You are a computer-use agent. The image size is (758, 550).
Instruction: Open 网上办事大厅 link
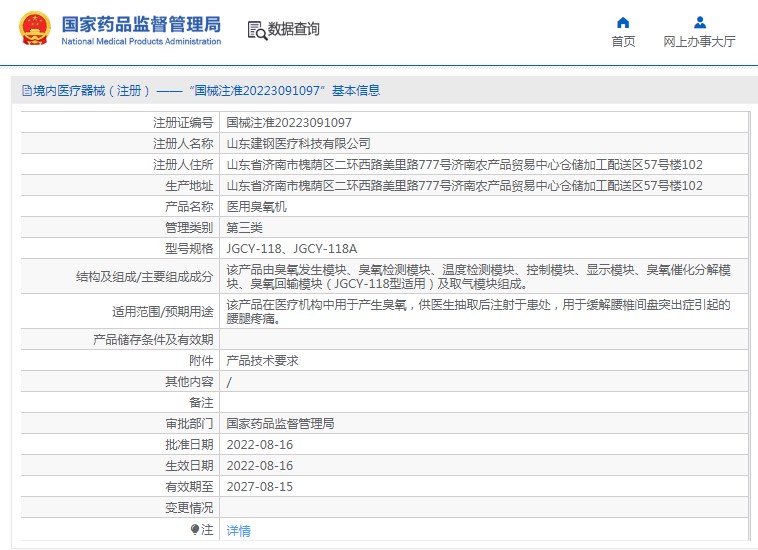(700, 42)
